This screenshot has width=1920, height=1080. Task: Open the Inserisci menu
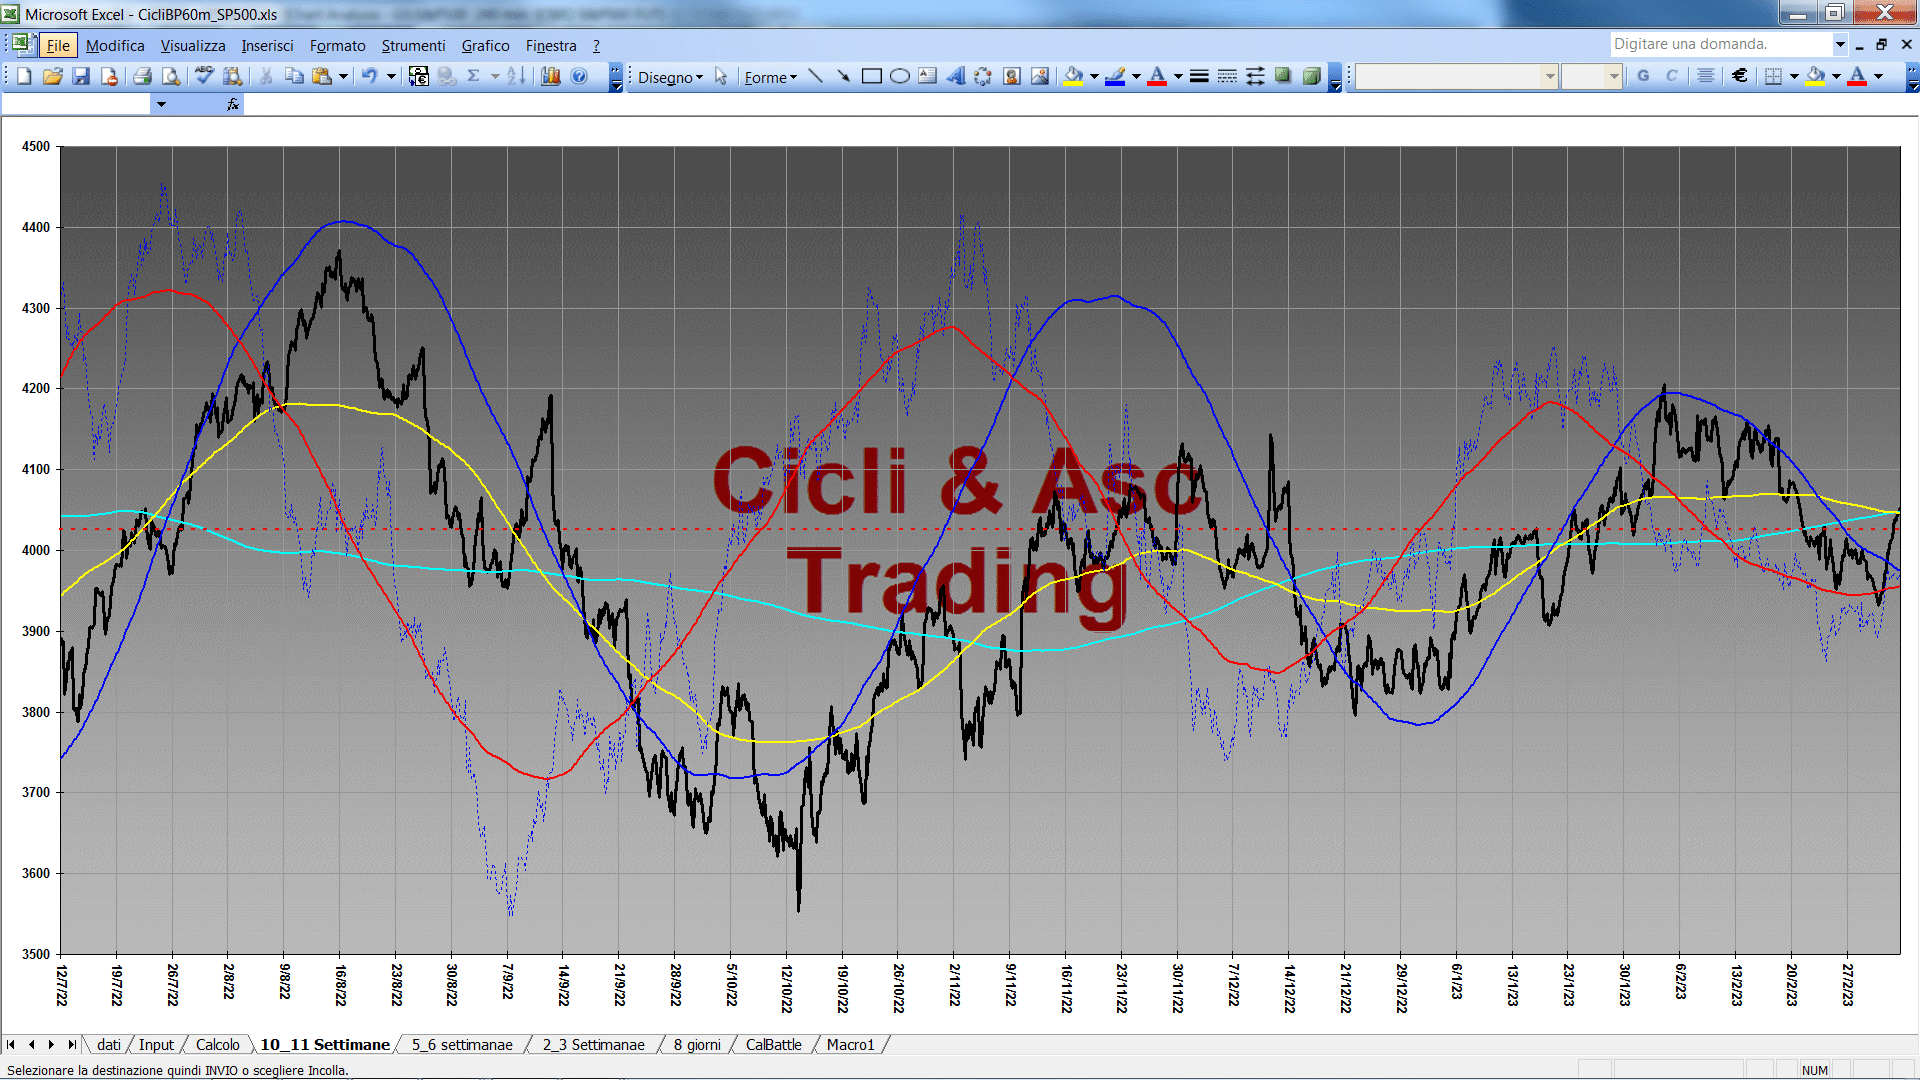click(x=267, y=45)
